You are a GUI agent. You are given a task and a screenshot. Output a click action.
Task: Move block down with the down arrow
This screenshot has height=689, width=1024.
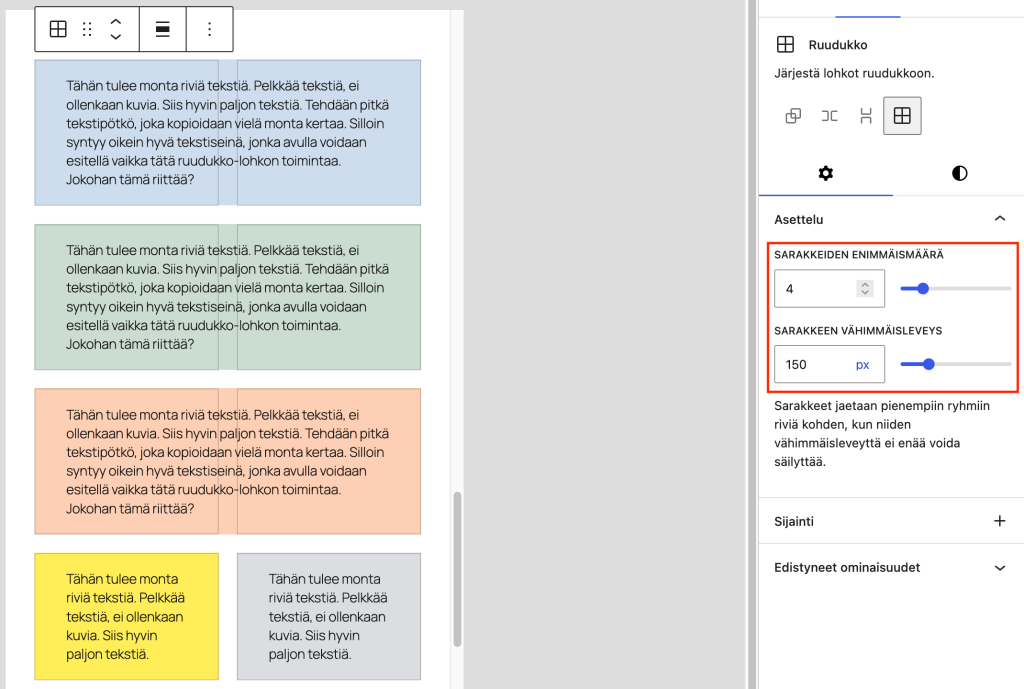(116, 36)
